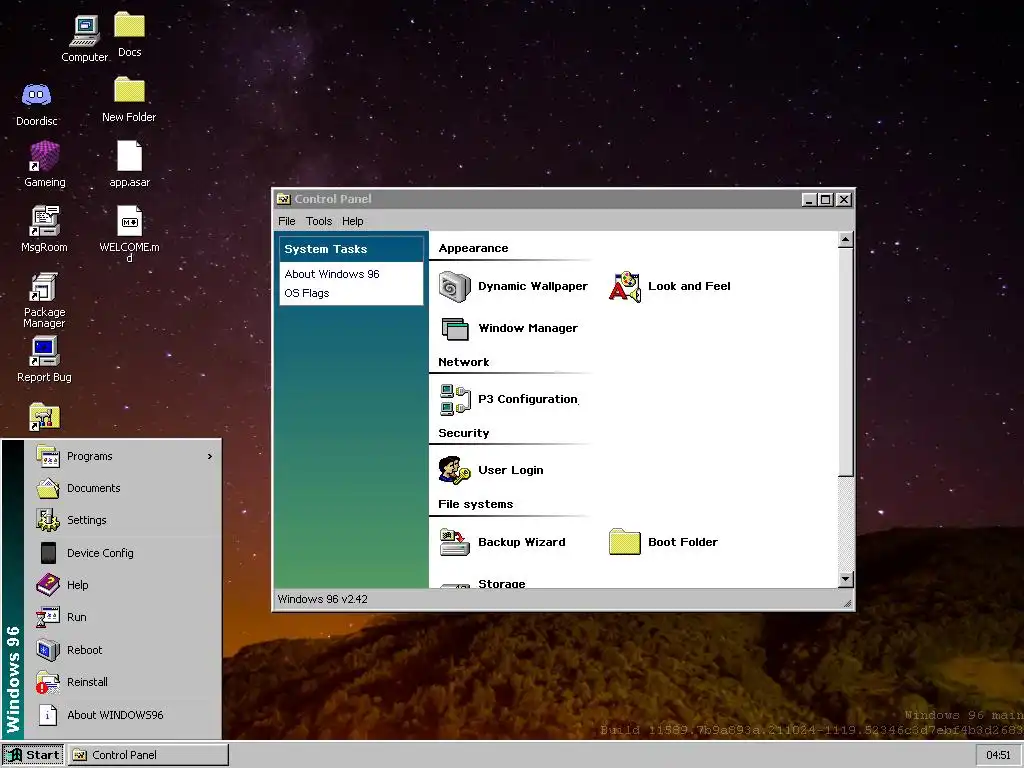Click the scrollbar up arrow in Control Panel
Image resolution: width=1024 pixels, height=768 pixels.
[x=846, y=240]
